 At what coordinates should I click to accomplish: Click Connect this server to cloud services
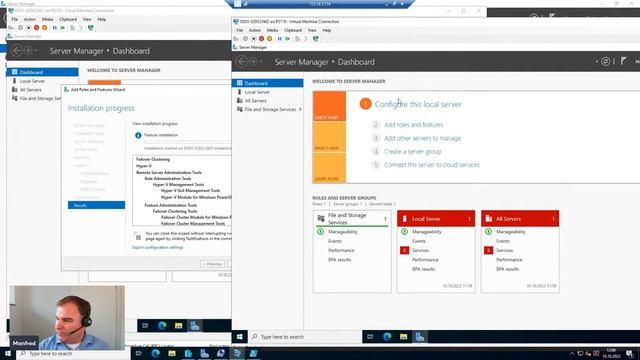(x=432, y=165)
